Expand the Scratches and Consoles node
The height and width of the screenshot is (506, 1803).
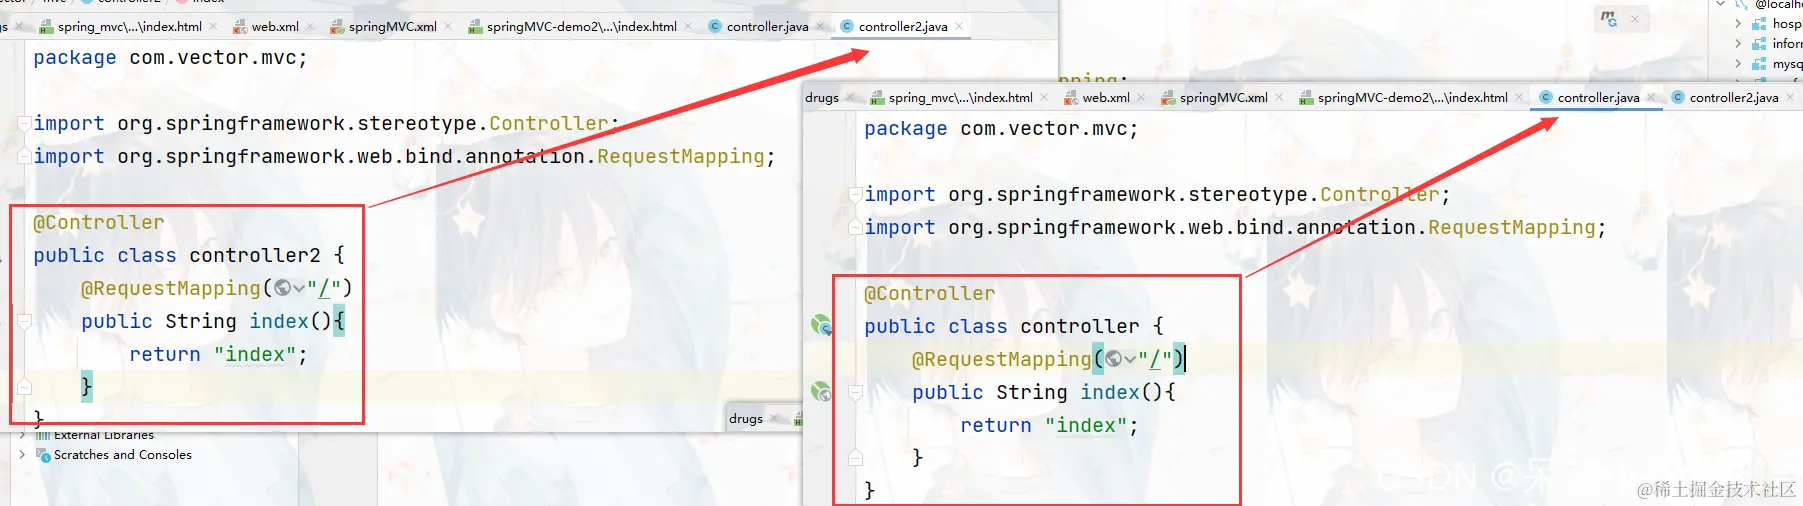22,454
